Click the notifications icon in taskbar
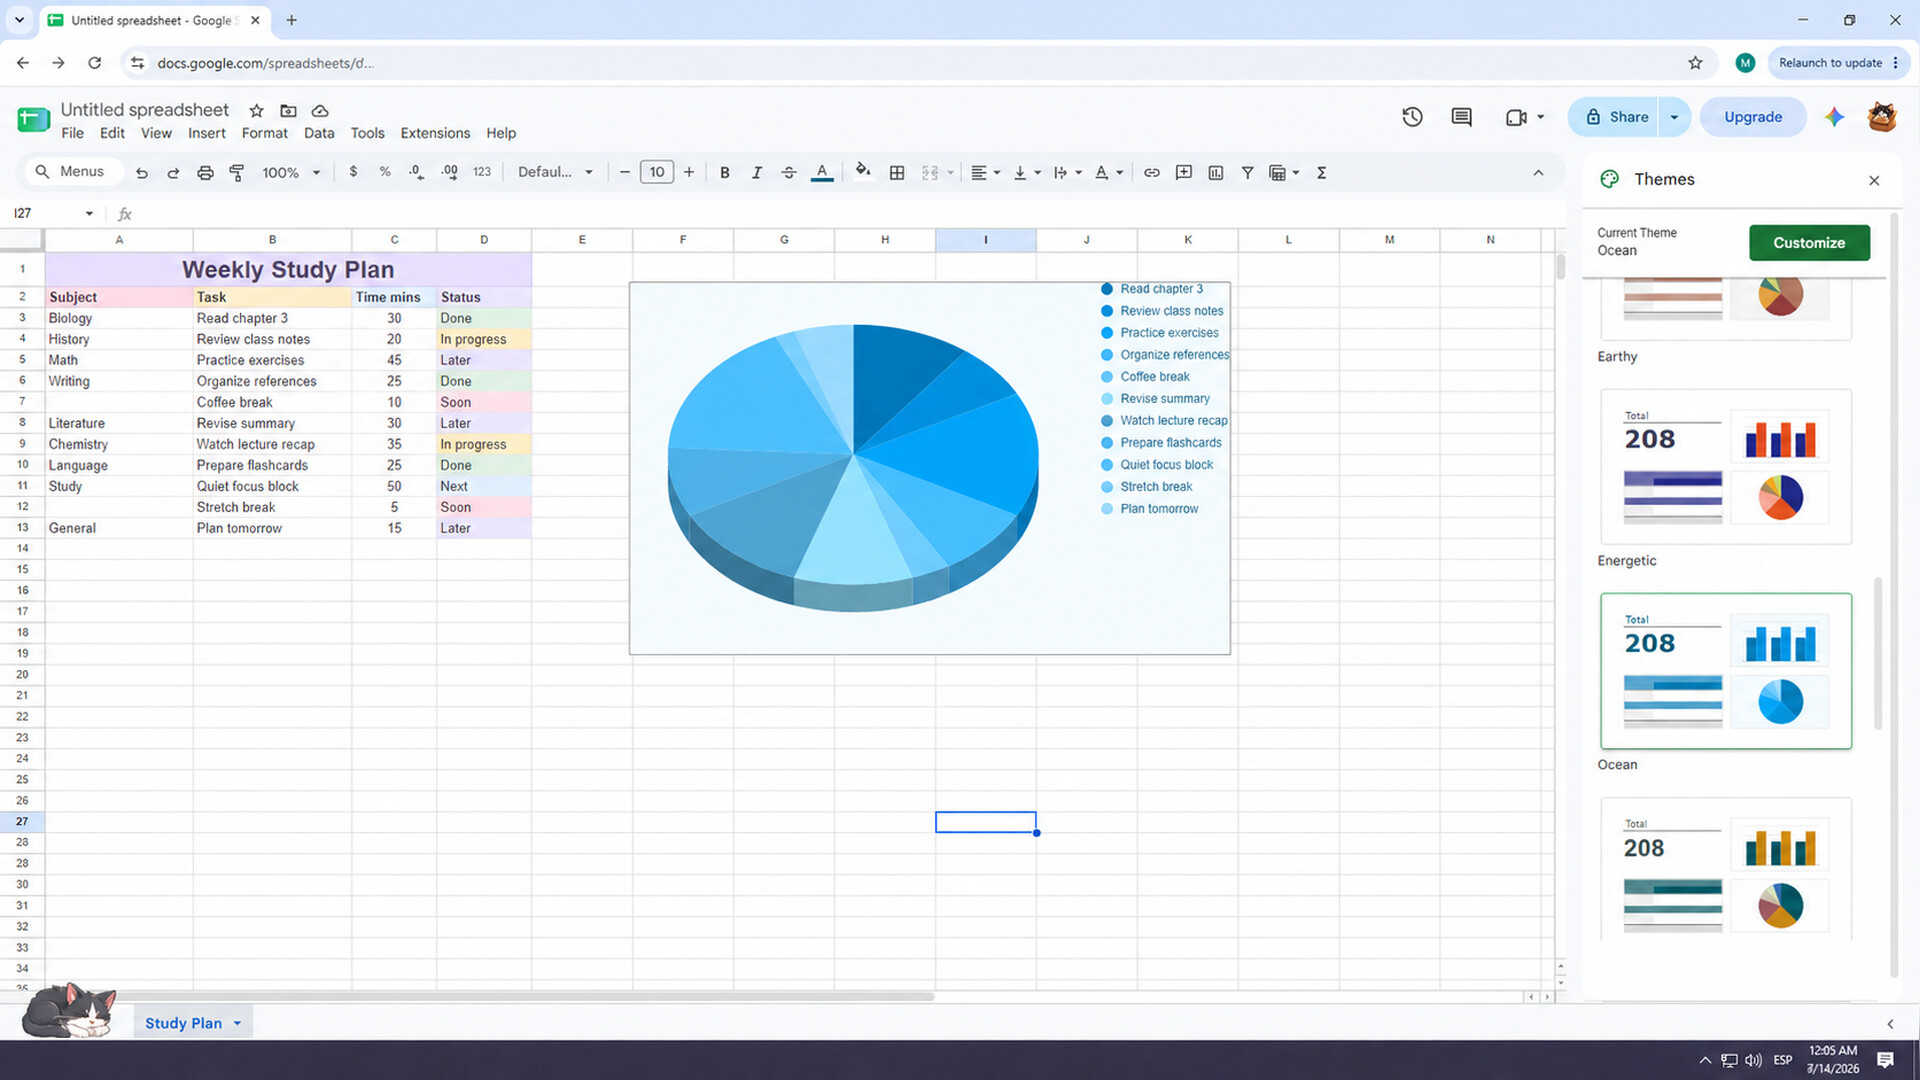The width and height of the screenshot is (1920, 1080). click(x=1885, y=1060)
